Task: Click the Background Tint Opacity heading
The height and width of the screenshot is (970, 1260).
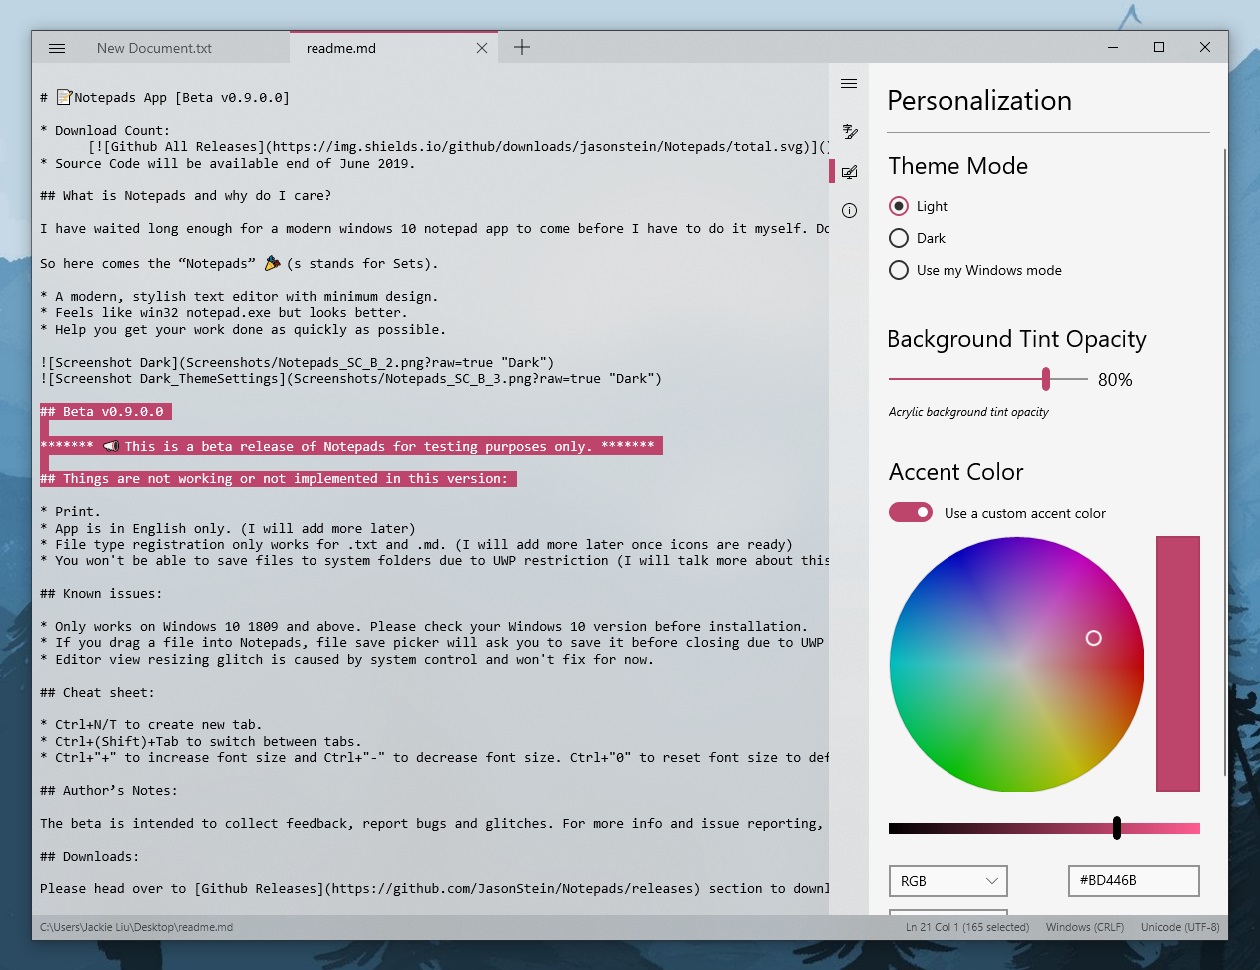Action: [1017, 339]
